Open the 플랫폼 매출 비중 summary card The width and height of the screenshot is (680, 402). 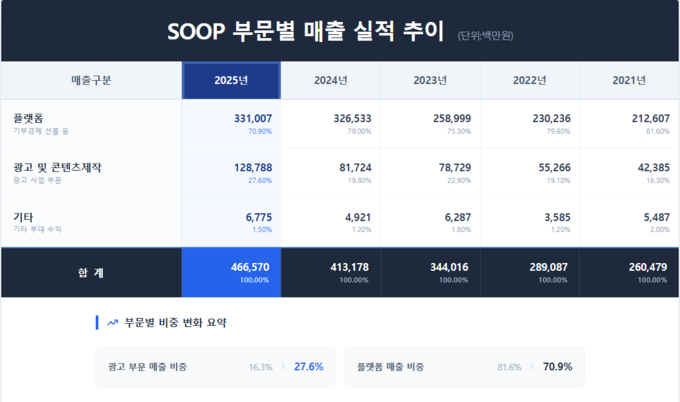click(x=464, y=367)
